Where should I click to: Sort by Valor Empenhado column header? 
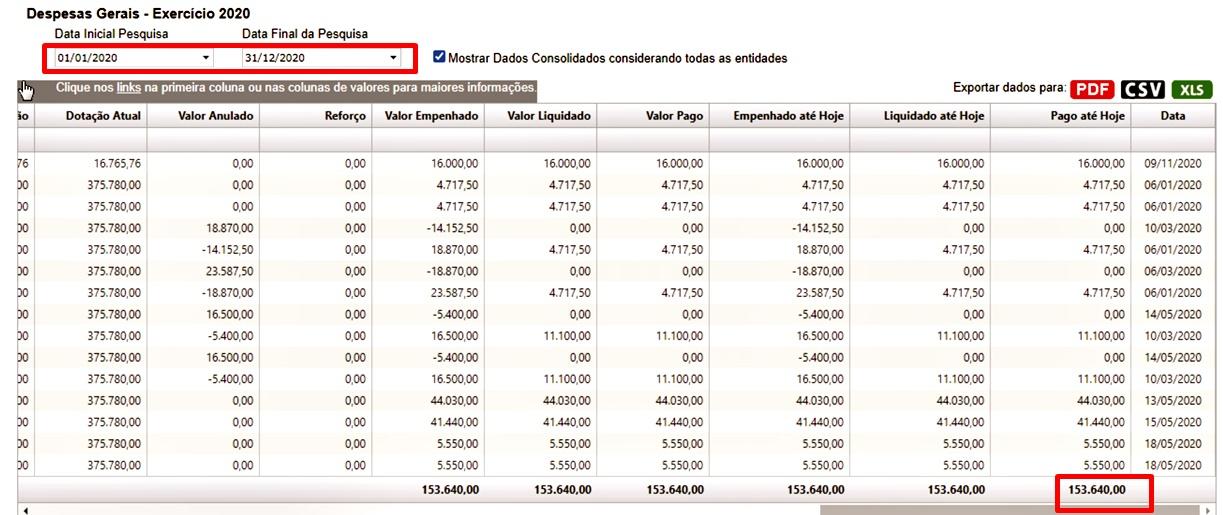click(431, 116)
